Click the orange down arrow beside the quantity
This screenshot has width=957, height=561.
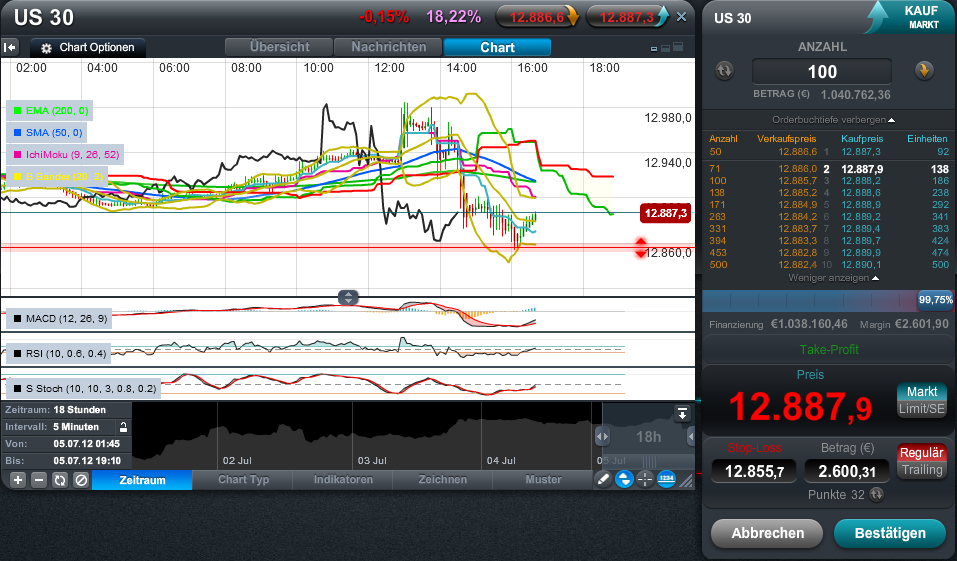click(924, 71)
